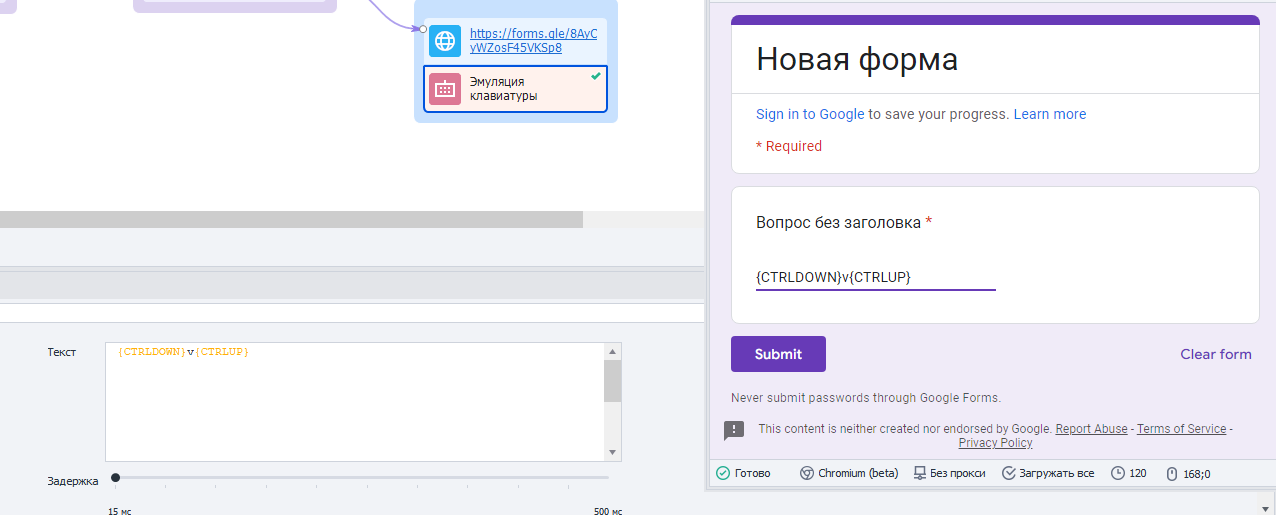Click the text area scroll-down arrow
This screenshot has height=515, width=1276.
pos(613,453)
